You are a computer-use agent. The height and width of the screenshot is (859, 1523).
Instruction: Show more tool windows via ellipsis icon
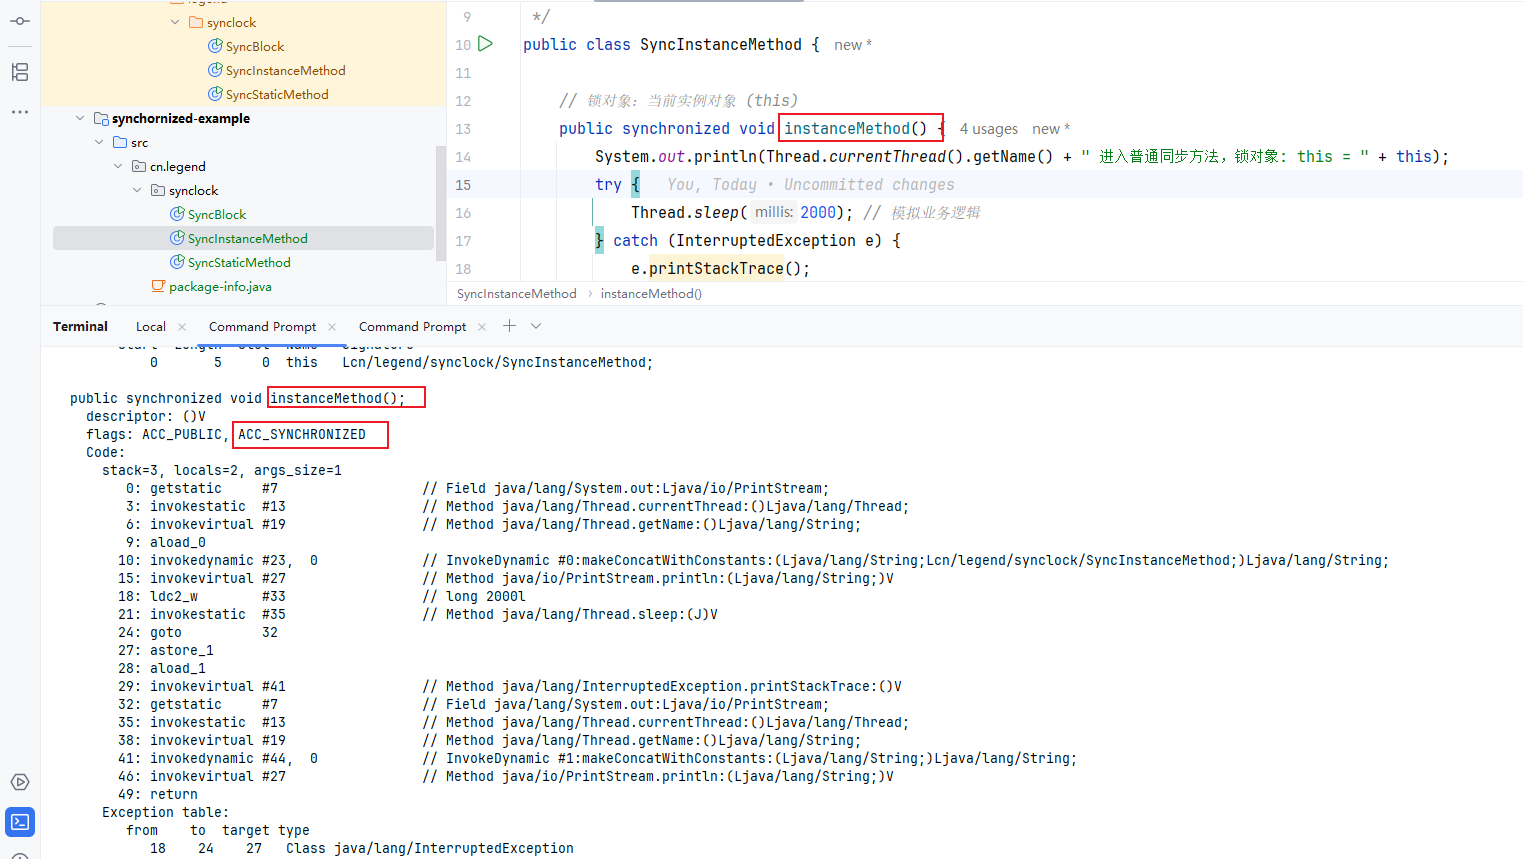point(20,112)
